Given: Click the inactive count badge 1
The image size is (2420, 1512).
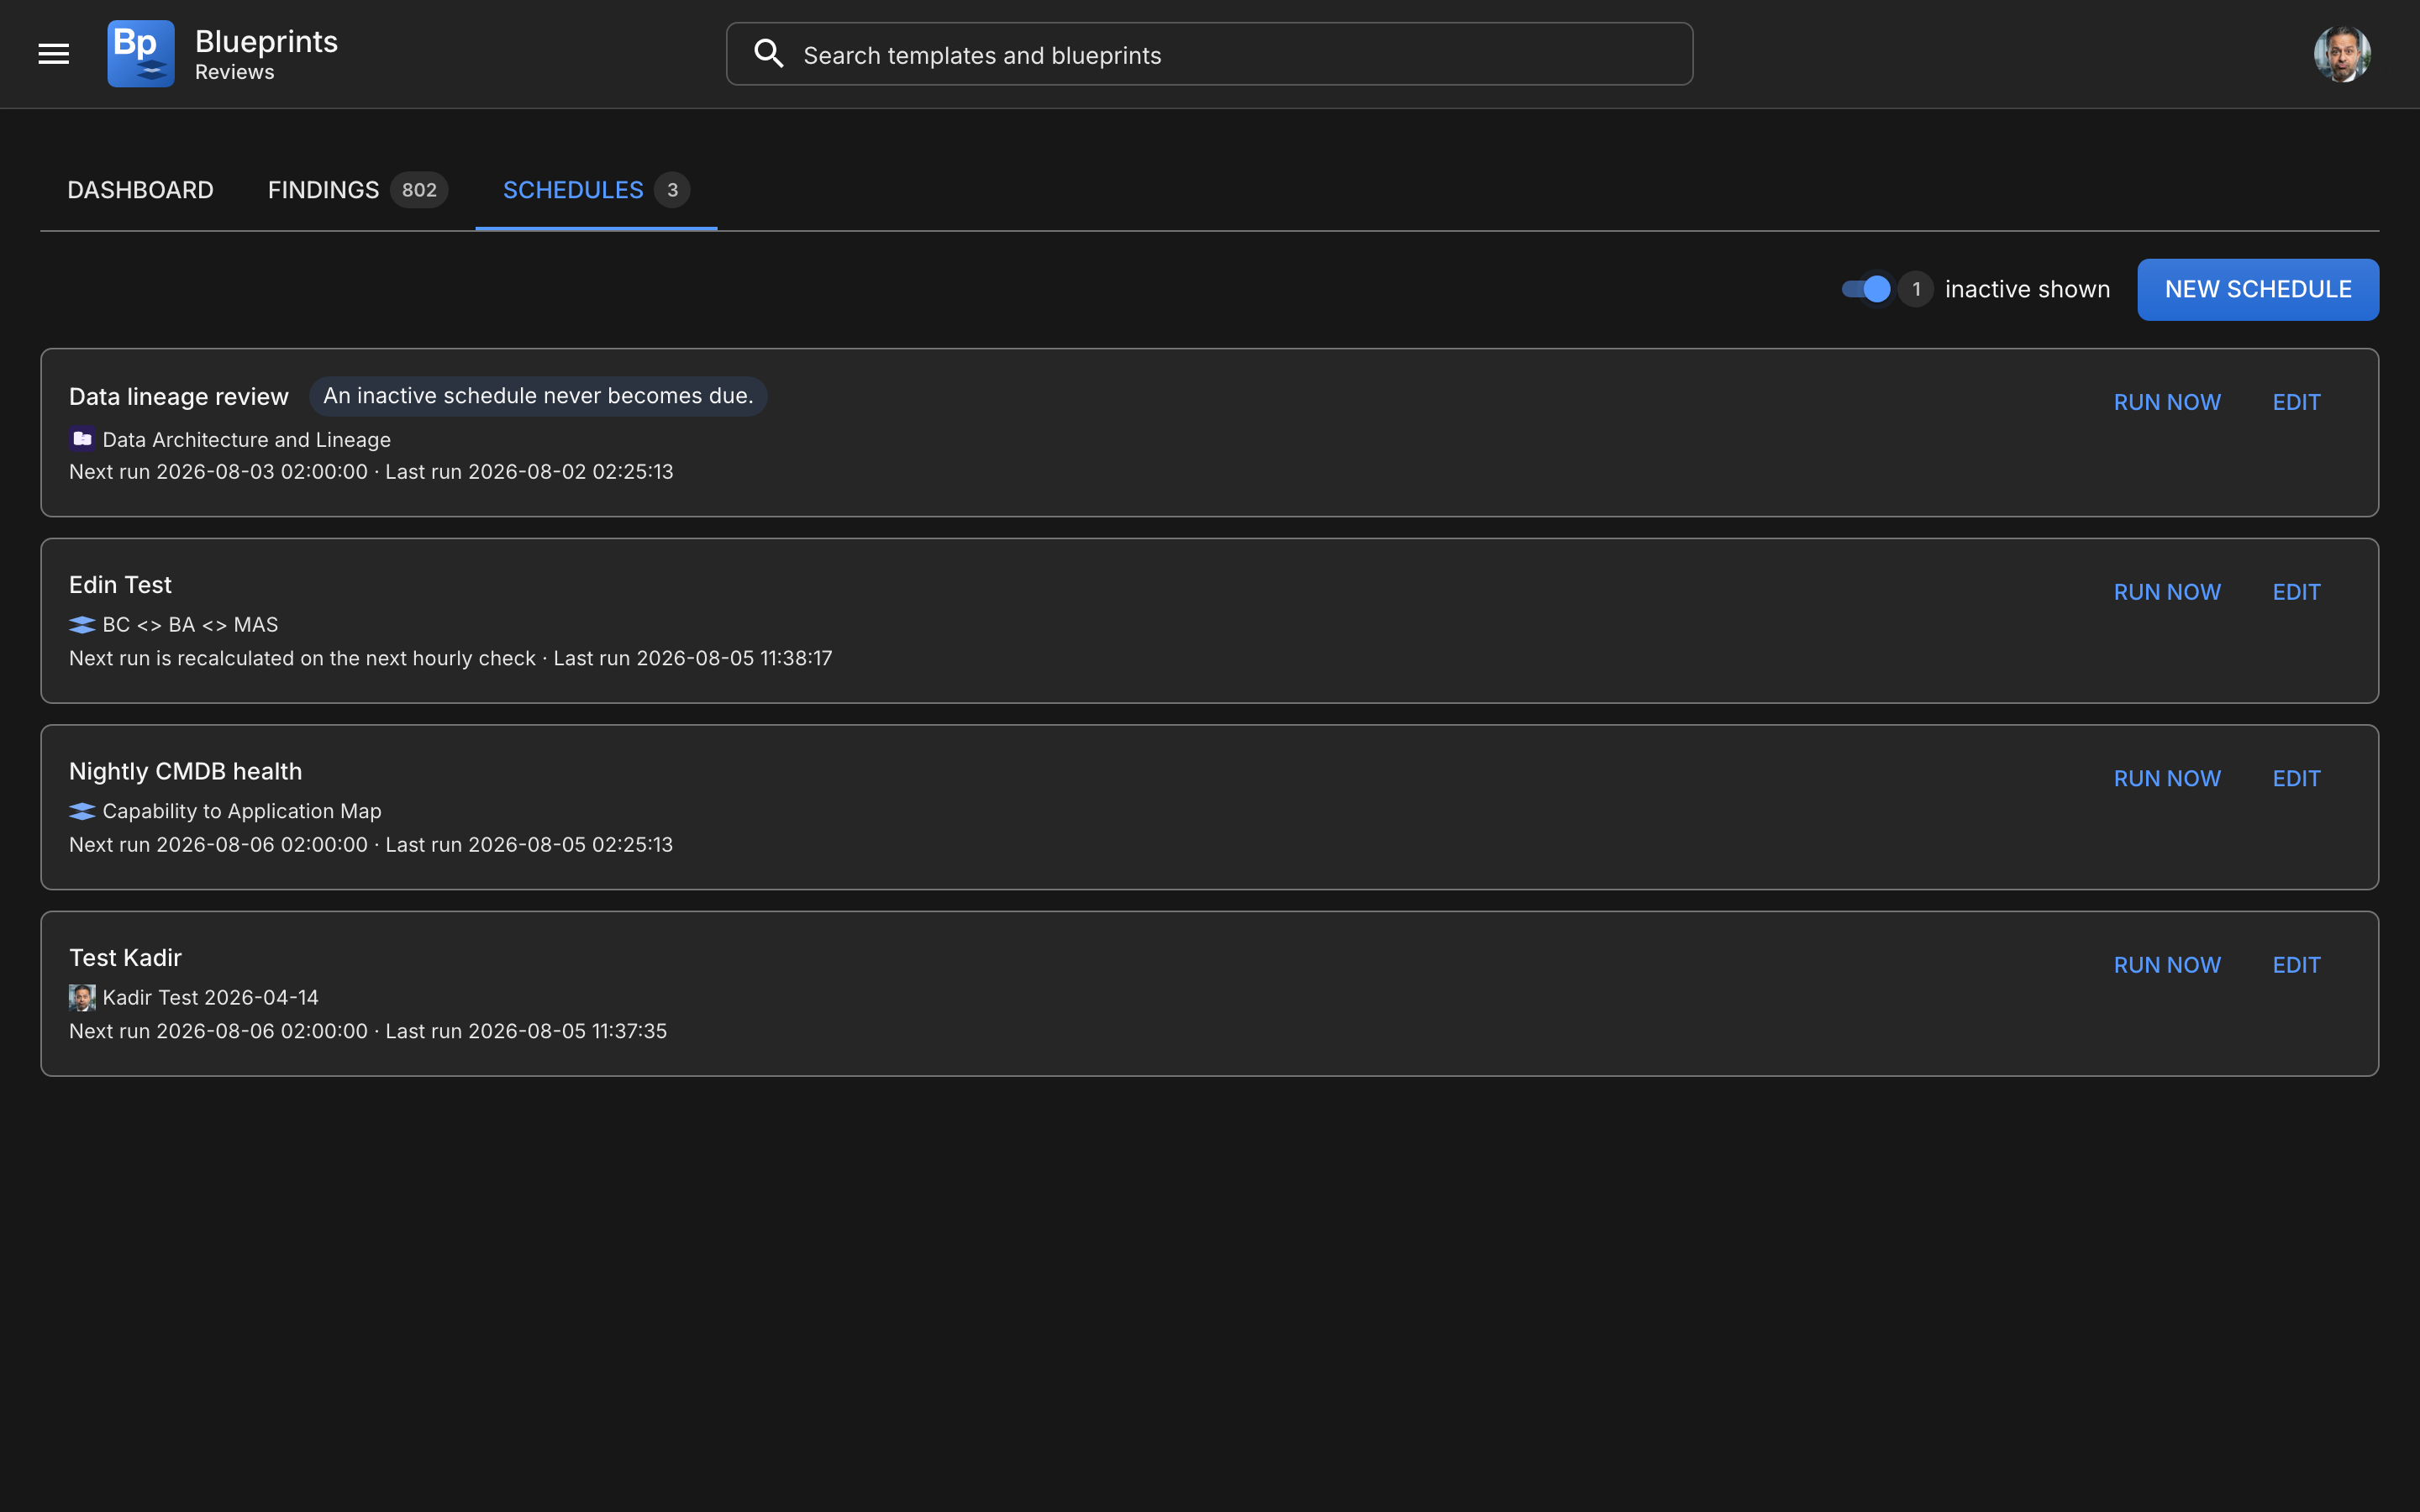Looking at the screenshot, I should pyautogui.click(x=1915, y=289).
